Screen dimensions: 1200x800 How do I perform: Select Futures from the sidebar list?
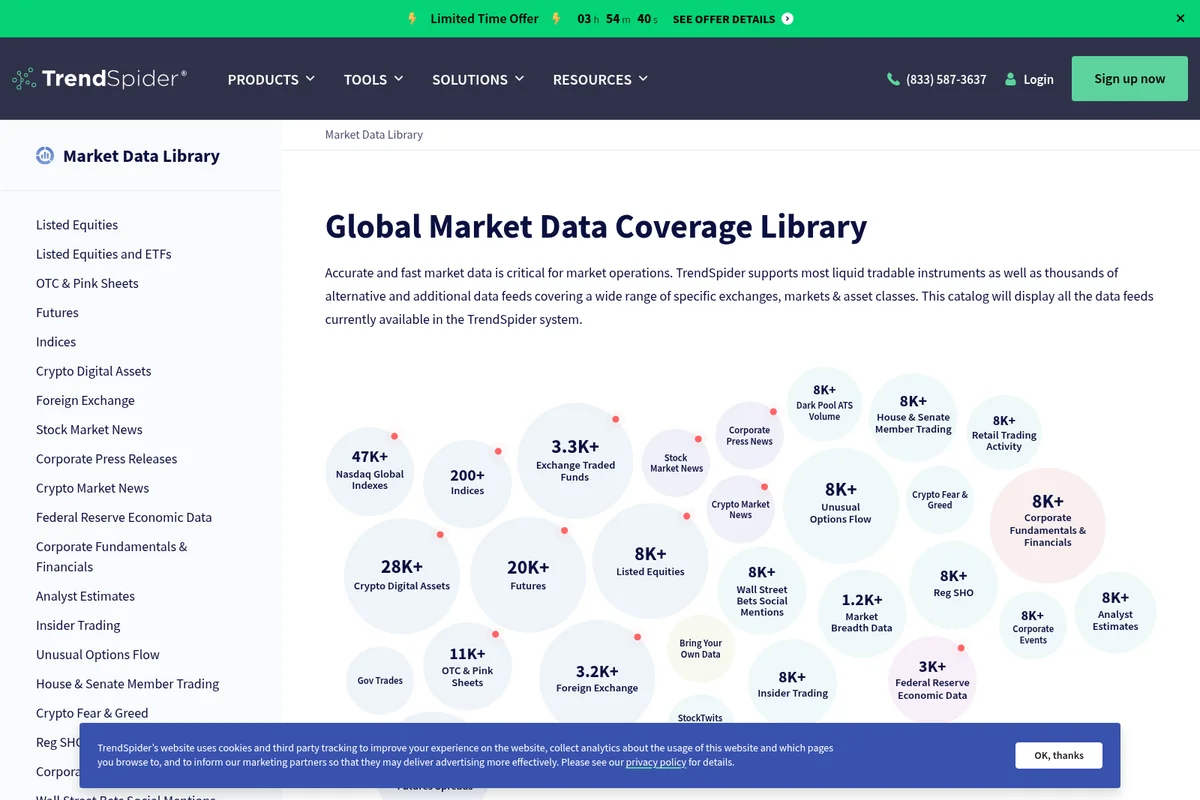[57, 312]
